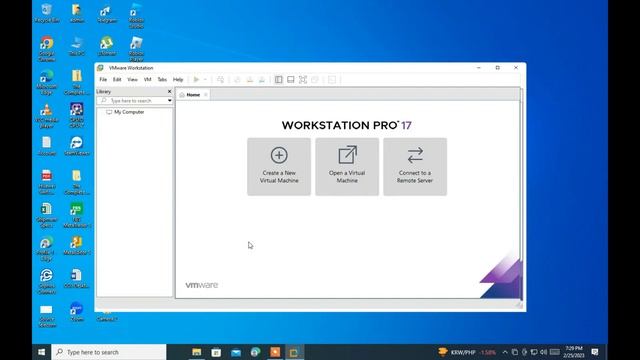This screenshot has height=360, width=640.
Task: Open Recycle Bin on the desktop
Action: click(x=47, y=13)
